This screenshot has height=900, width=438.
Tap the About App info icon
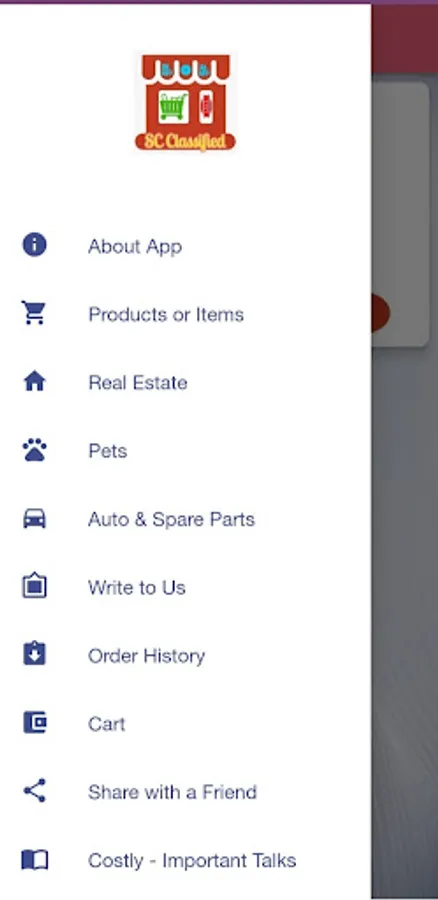pos(34,245)
